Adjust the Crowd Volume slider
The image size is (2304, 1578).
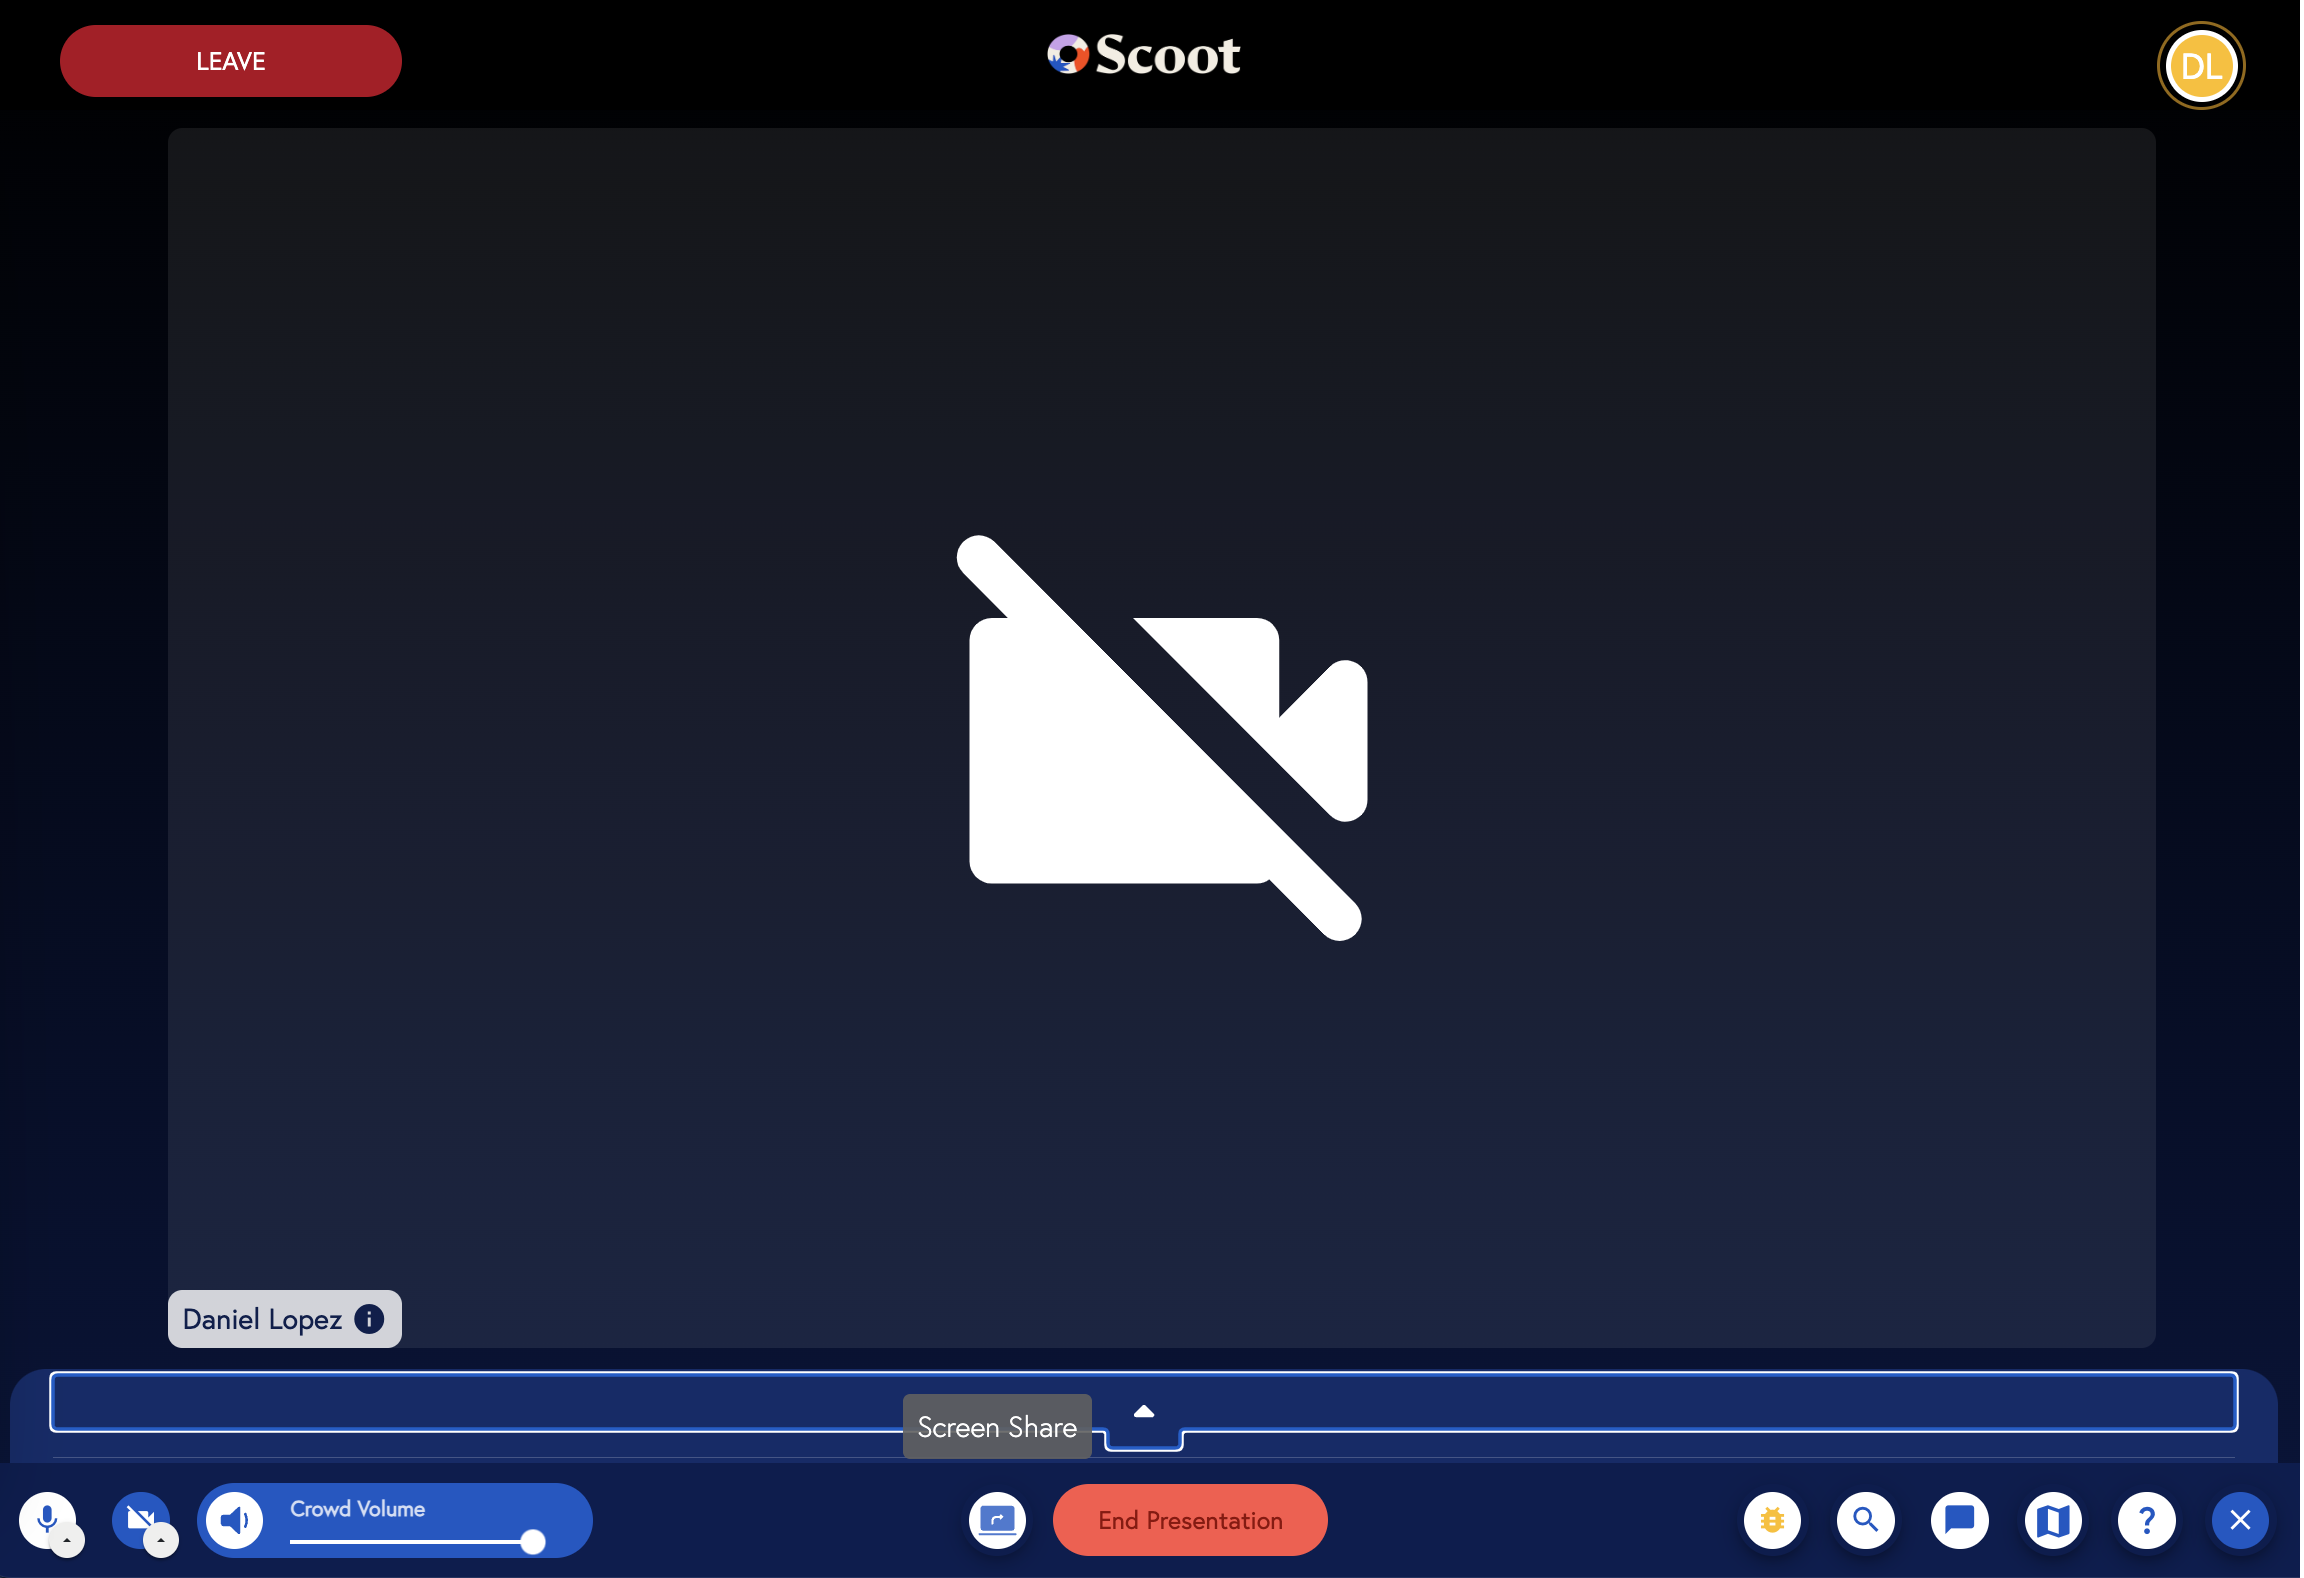click(x=417, y=1541)
